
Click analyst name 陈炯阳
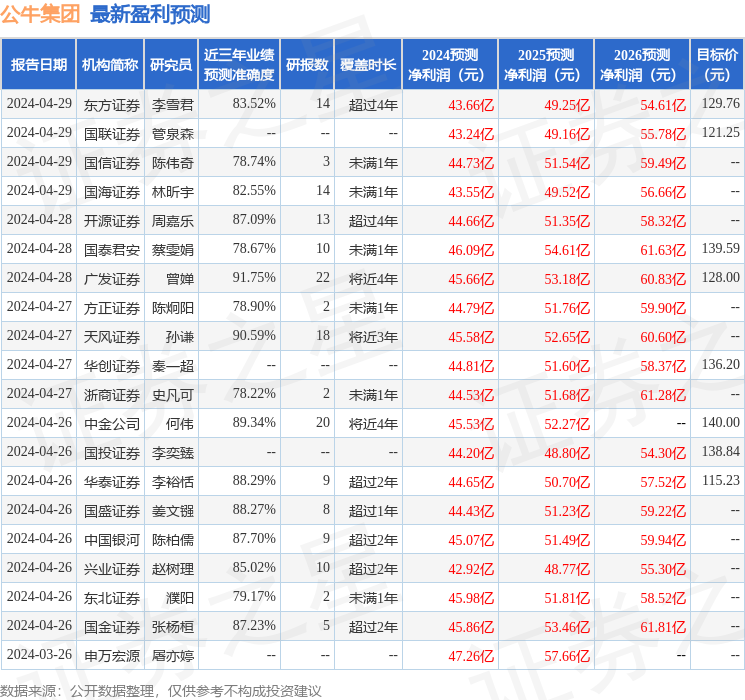pyautogui.click(x=172, y=307)
